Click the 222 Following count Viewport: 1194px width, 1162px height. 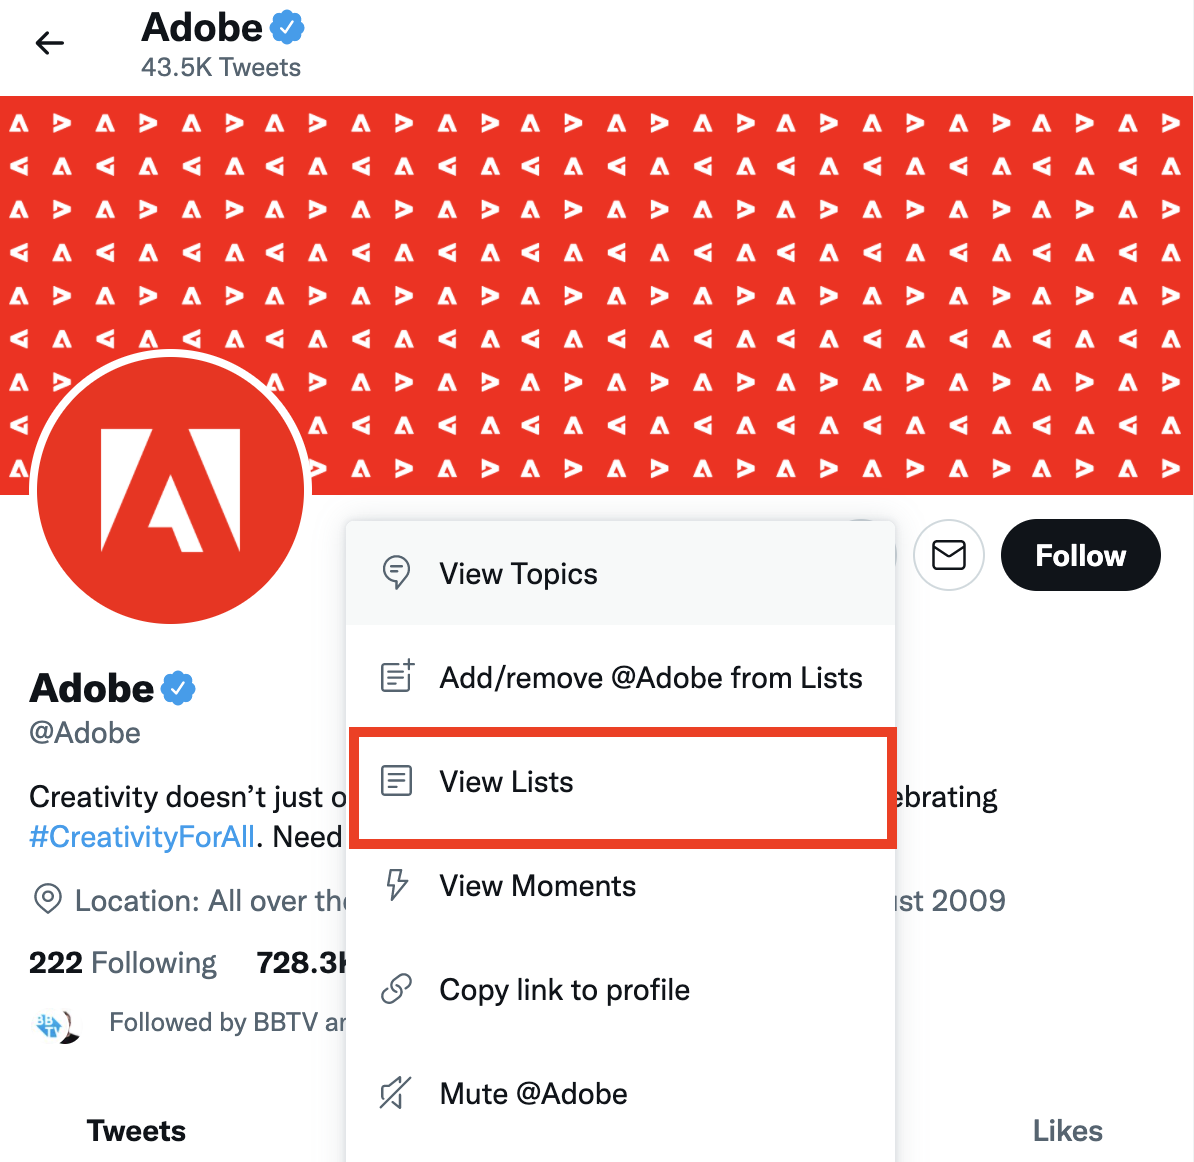click(122, 961)
